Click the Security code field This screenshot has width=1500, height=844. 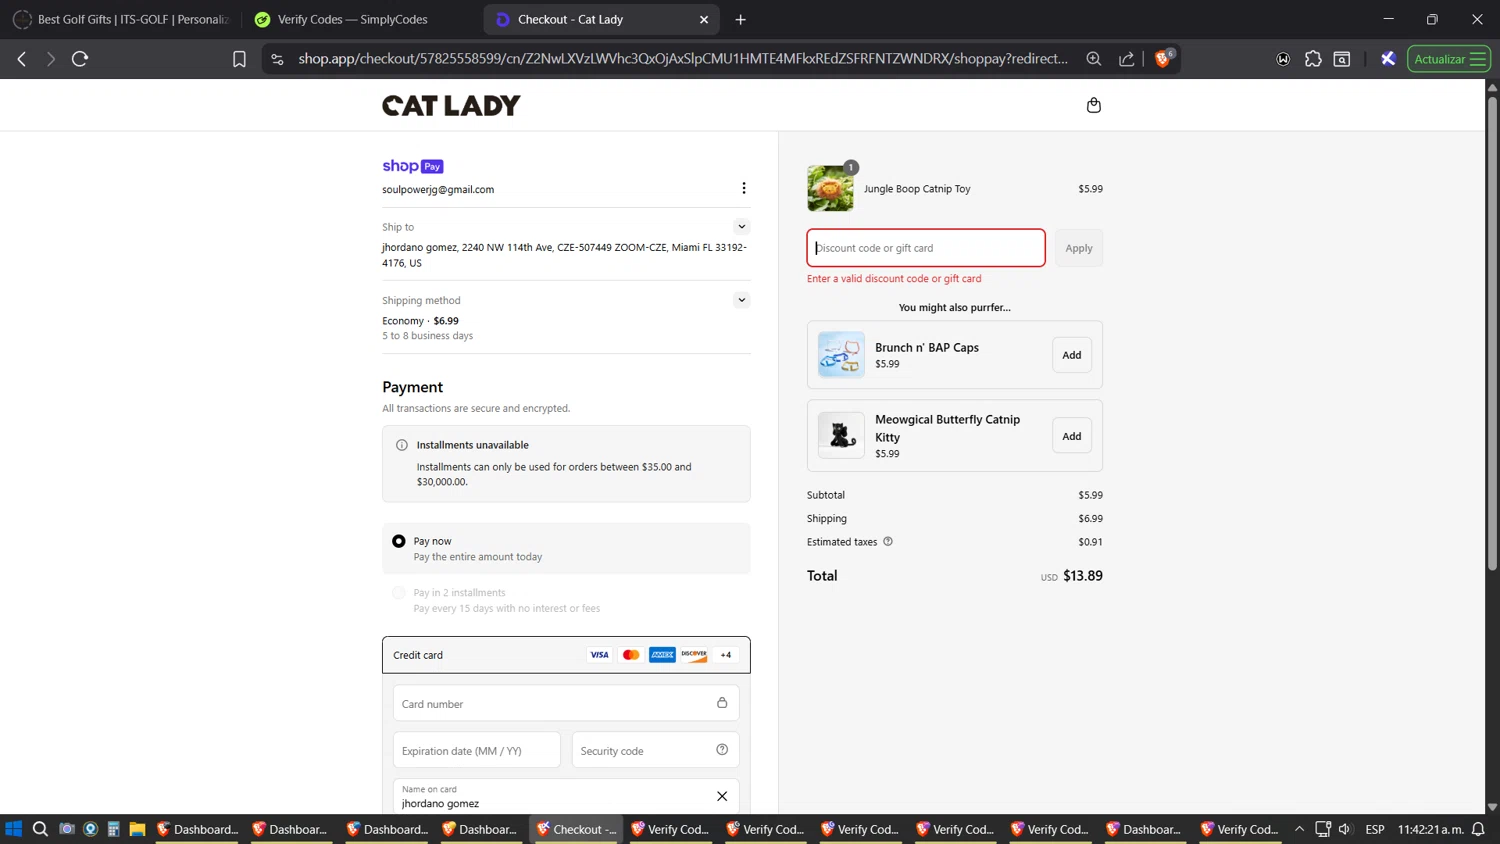(x=655, y=750)
